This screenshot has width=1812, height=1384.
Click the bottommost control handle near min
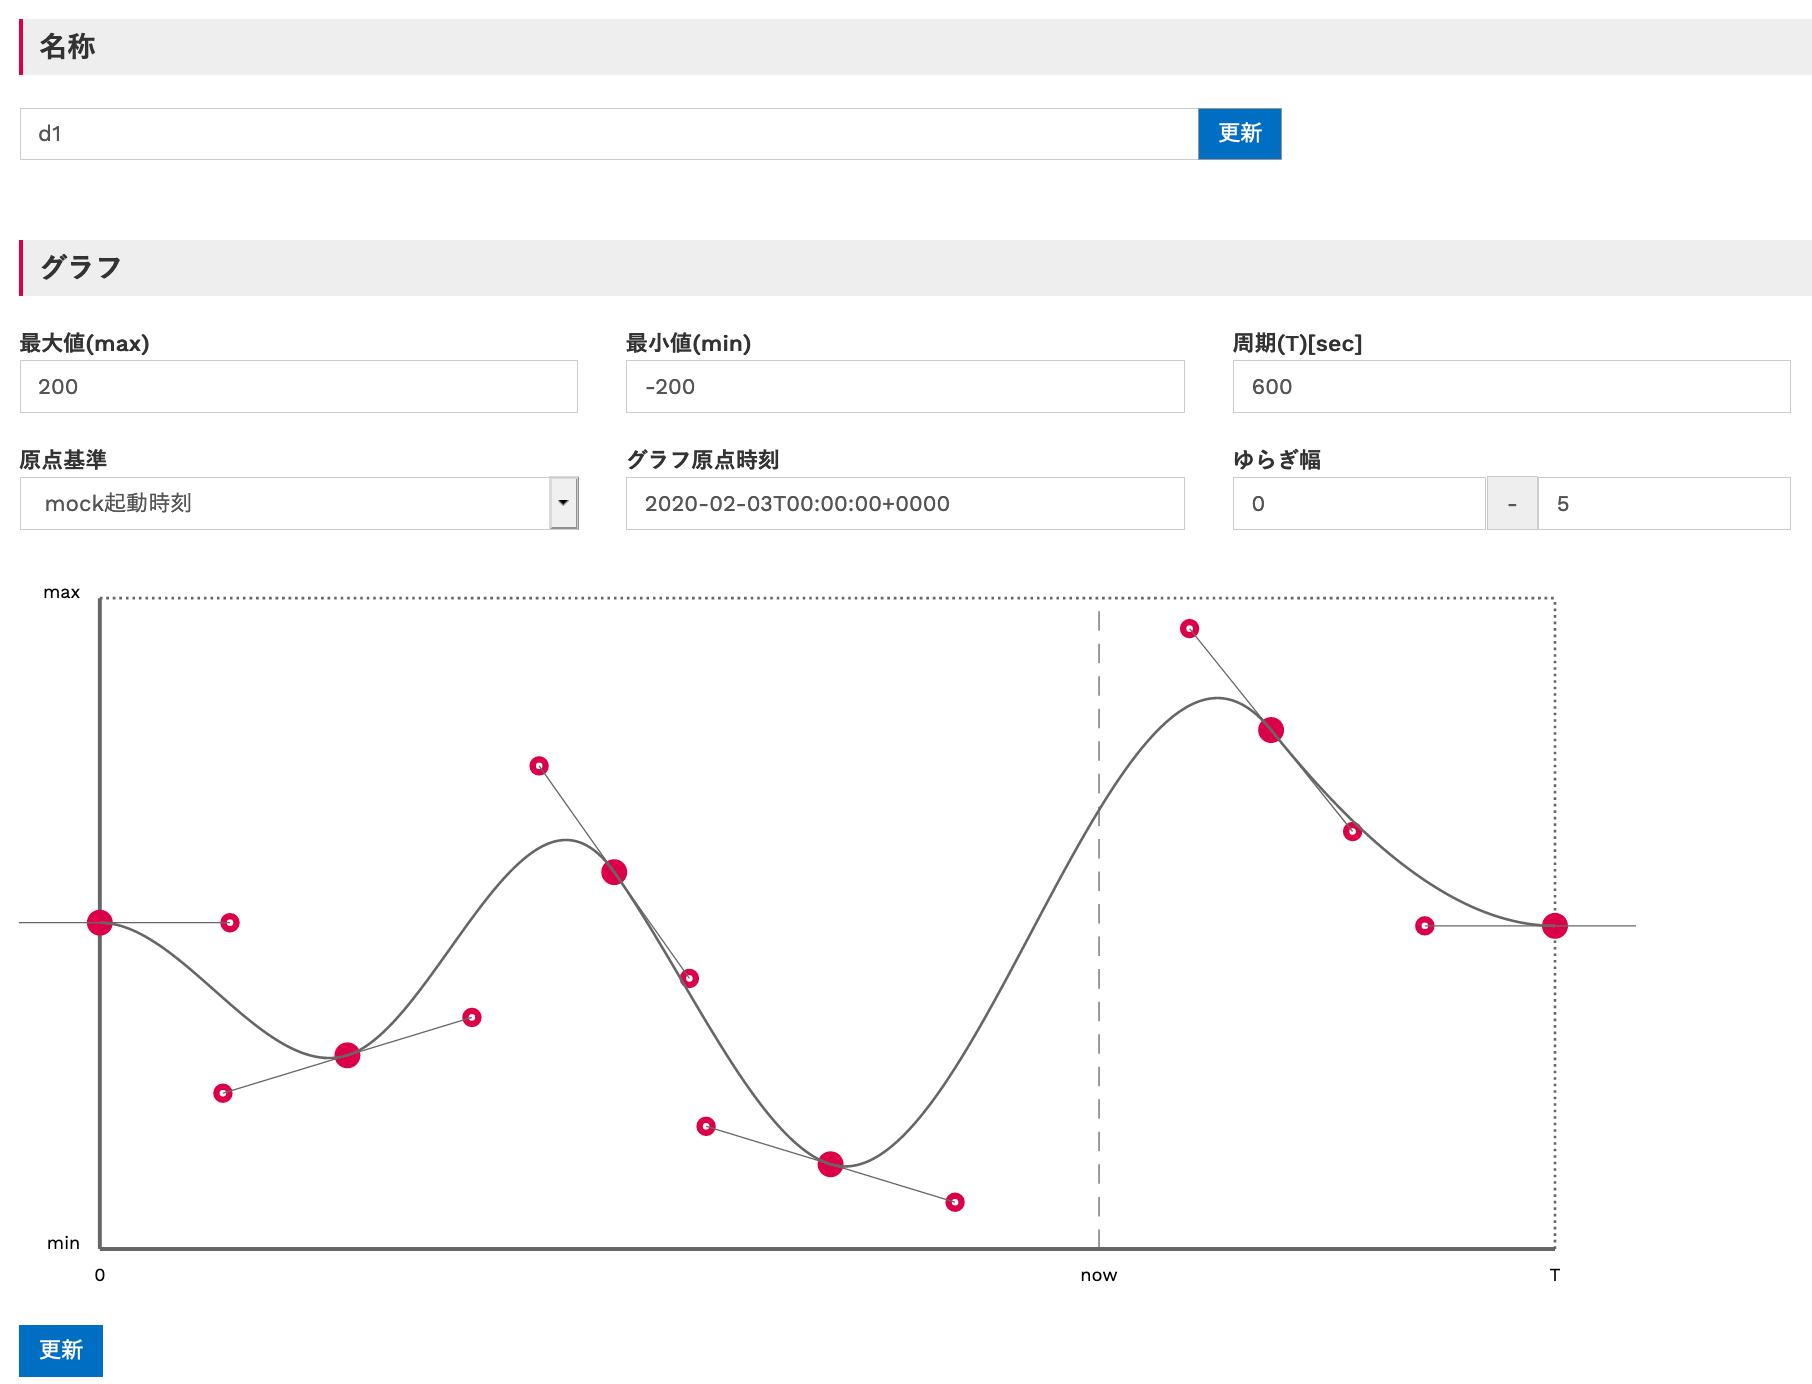point(955,1202)
